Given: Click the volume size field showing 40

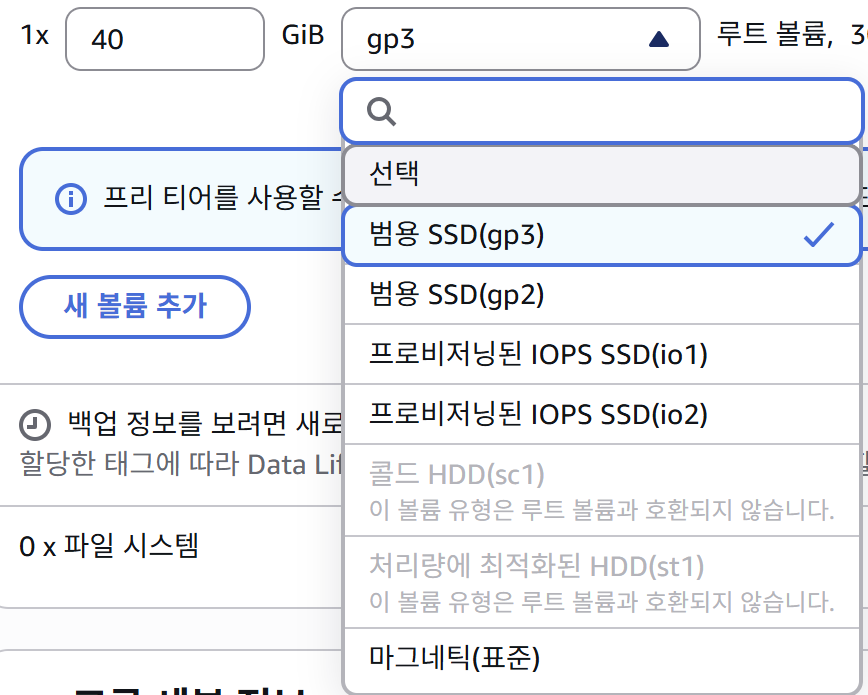Looking at the screenshot, I should [x=165, y=39].
